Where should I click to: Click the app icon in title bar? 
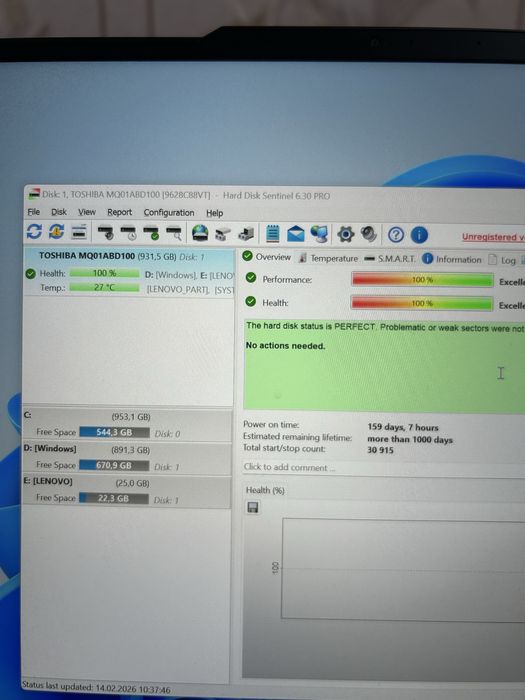click(34, 194)
